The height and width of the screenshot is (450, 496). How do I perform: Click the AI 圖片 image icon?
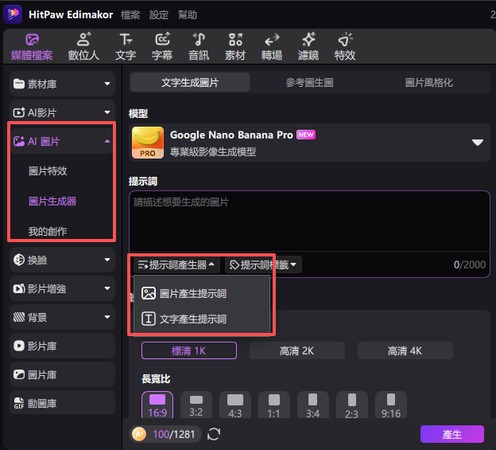pyautogui.click(x=19, y=141)
